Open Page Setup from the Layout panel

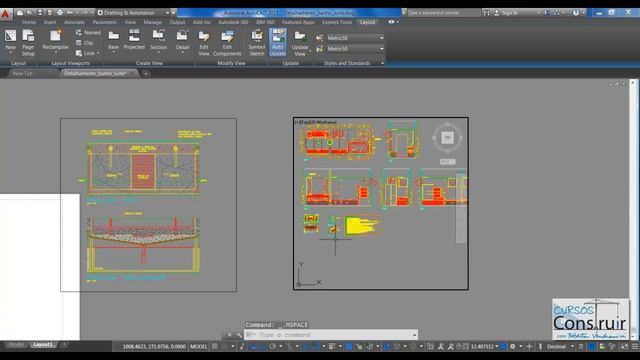point(28,42)
